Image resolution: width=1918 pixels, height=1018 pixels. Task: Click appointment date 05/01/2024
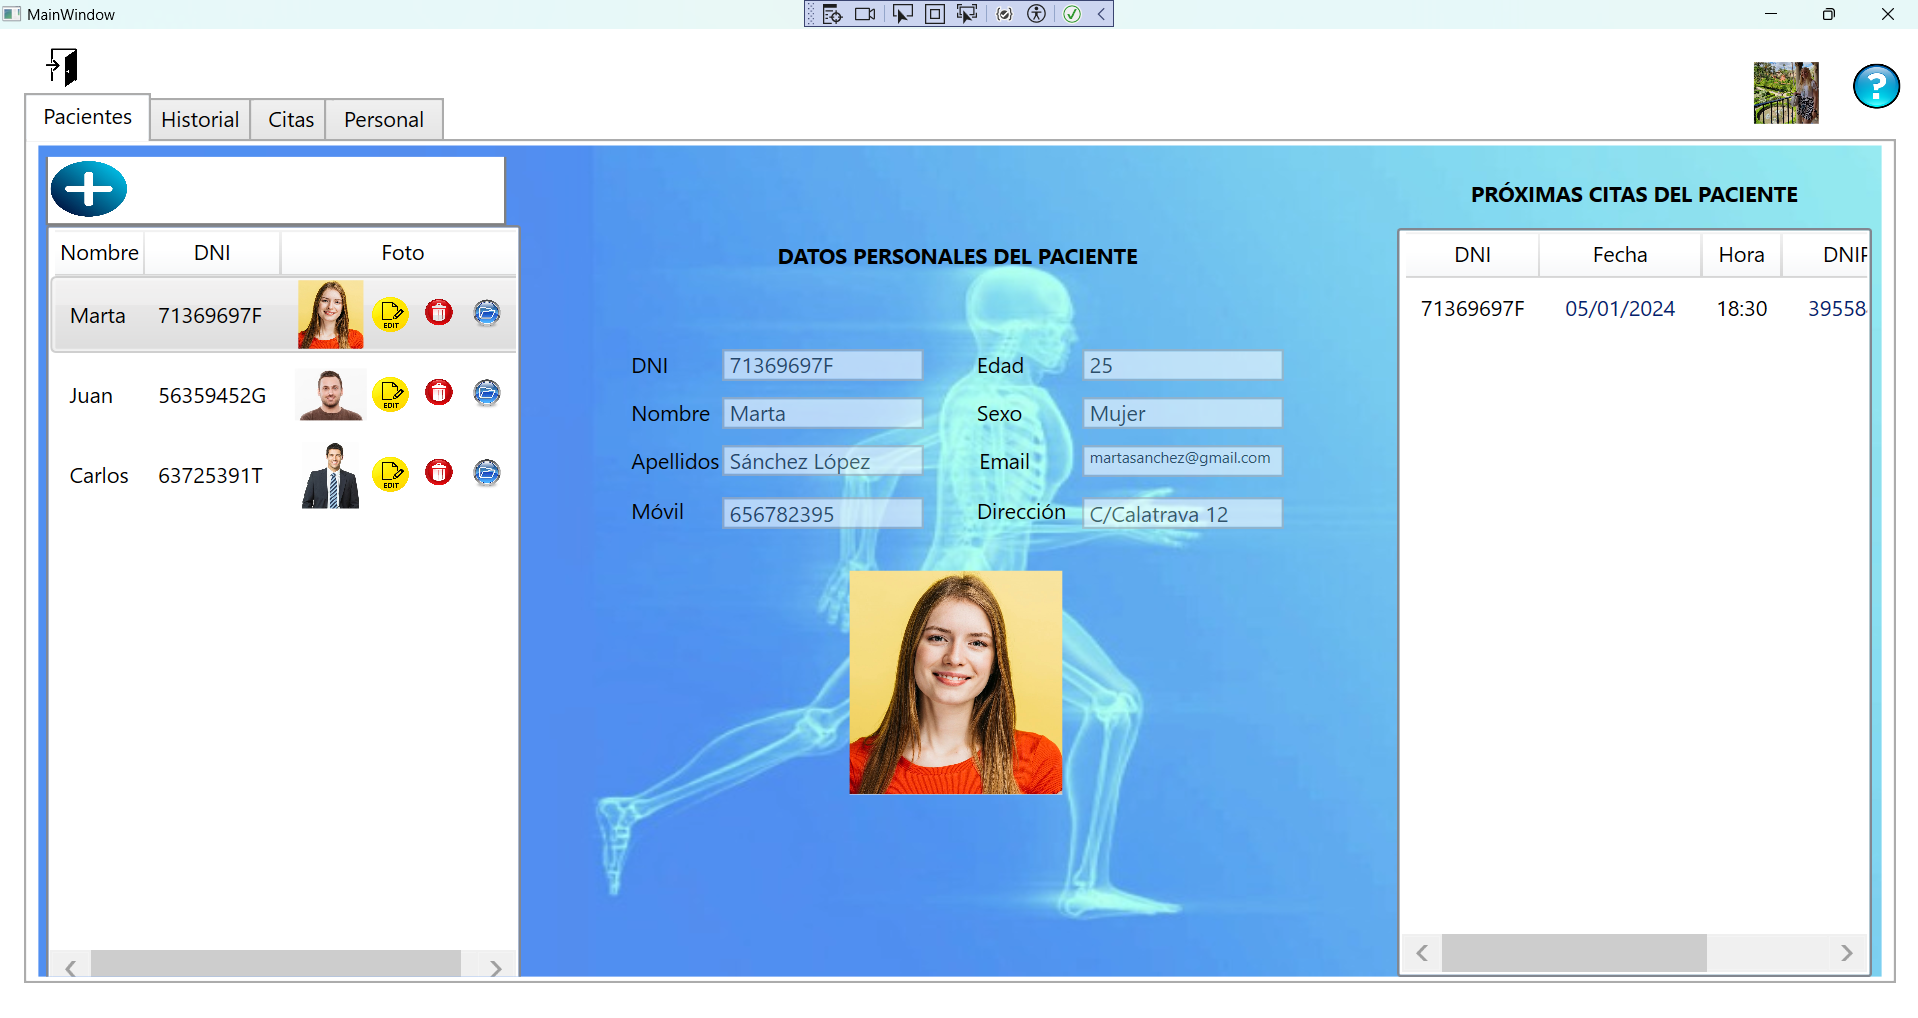[x=1620, y=309]
